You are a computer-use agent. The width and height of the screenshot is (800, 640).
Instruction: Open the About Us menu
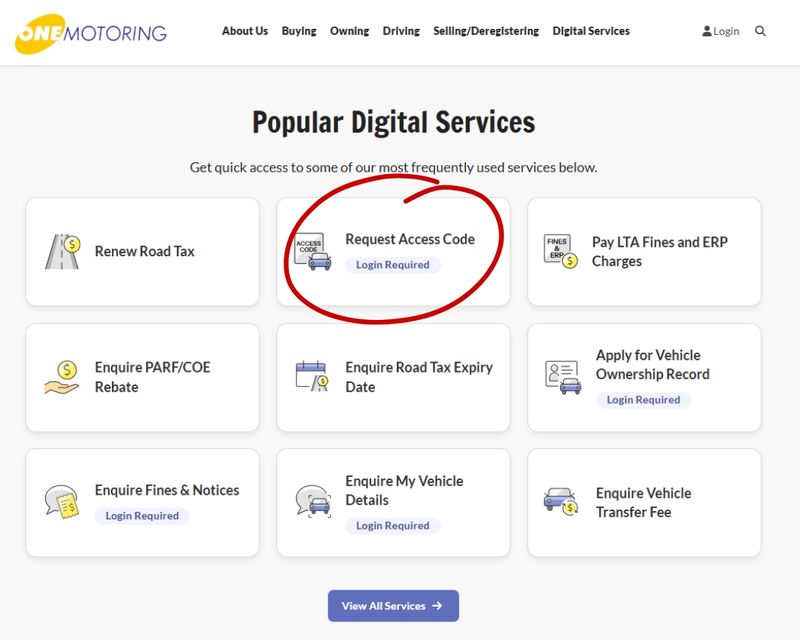coord(245,31)
